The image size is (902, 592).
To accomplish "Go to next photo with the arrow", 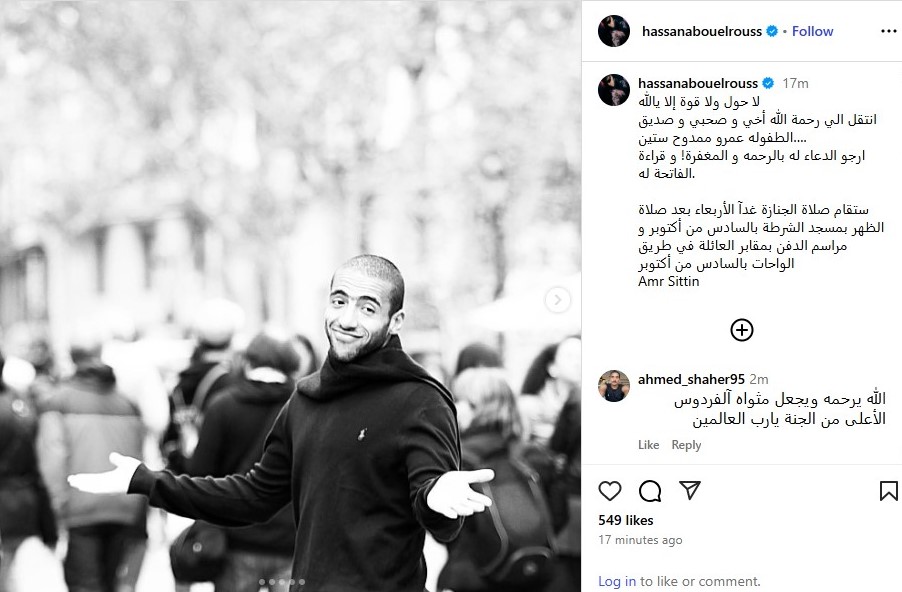I will pyautogui.click(x=557, y=300).
